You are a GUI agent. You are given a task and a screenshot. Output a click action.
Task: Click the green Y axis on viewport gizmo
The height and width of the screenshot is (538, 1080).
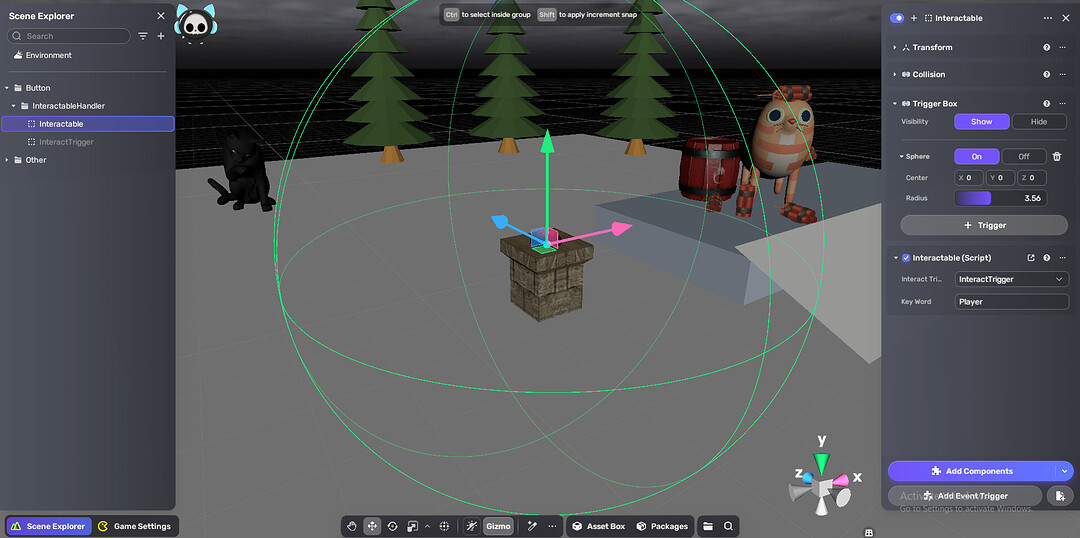[x=821, y=462]
